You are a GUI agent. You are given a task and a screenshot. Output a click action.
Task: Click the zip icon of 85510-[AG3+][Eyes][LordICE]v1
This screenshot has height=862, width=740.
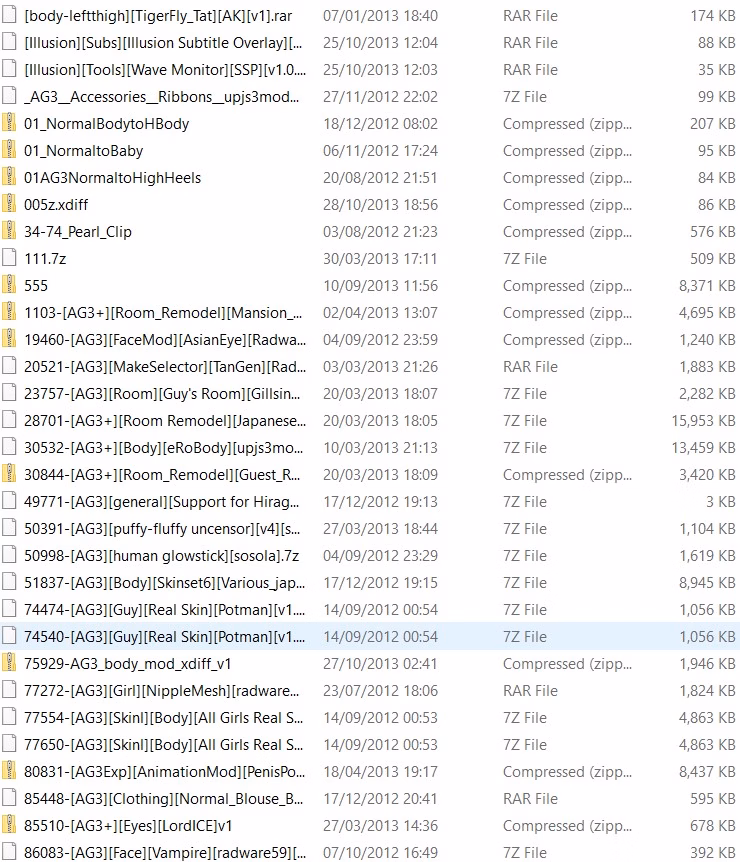tap(9, 825)
